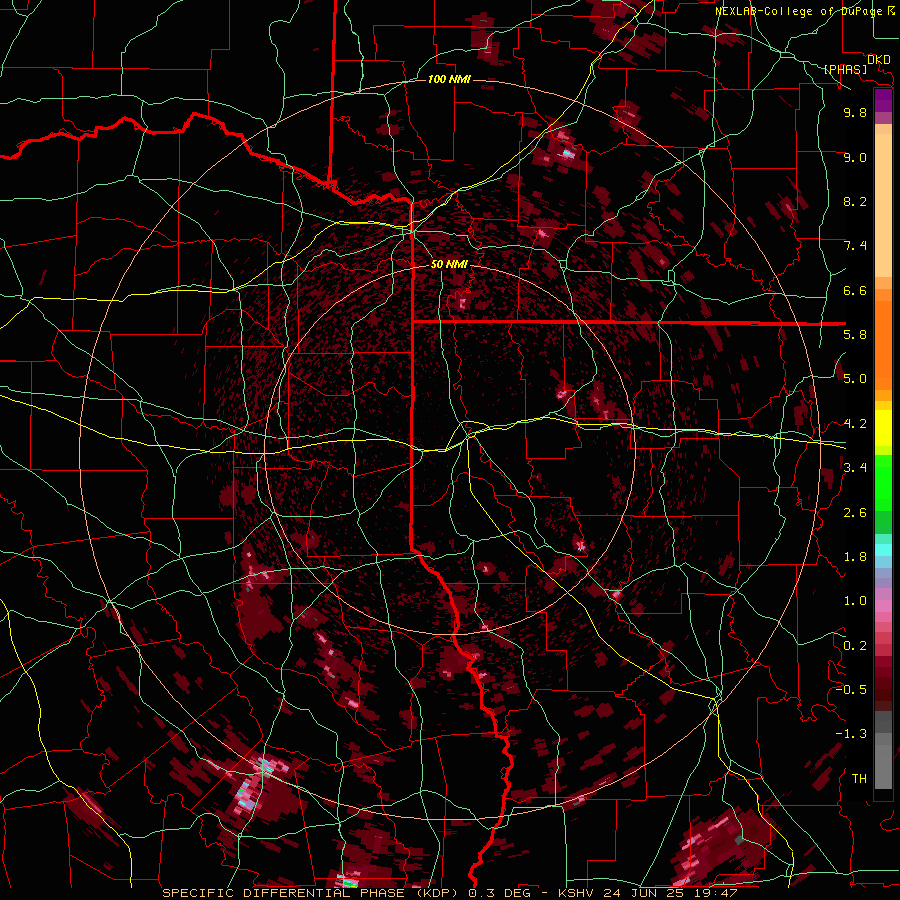
Task: Pick the yellow segment of color bar
Action: click(883, 428)
